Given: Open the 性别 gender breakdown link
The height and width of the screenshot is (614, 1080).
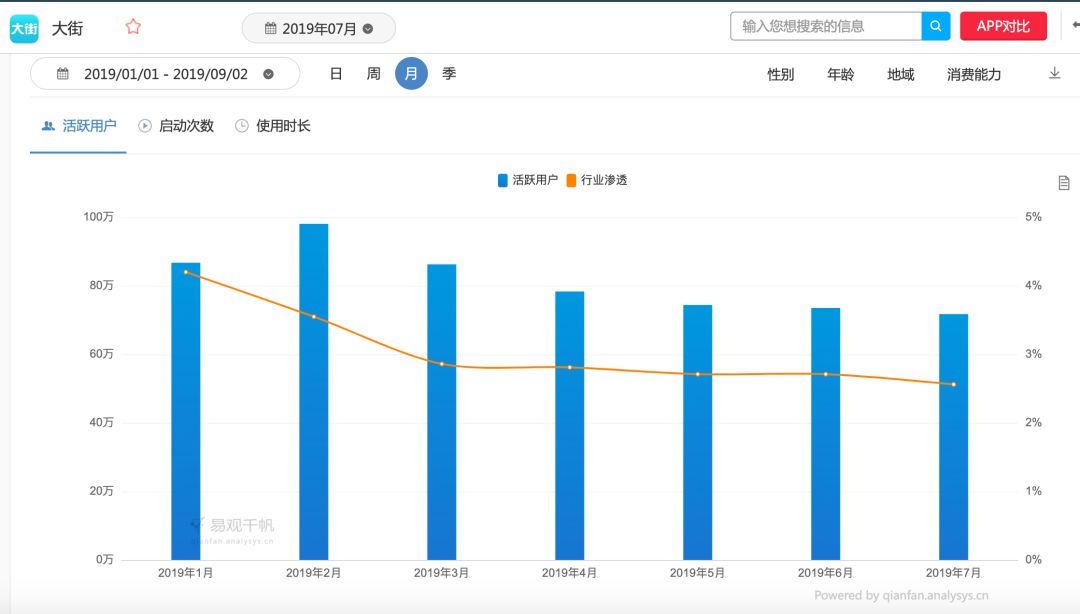Looking at the screenshot, I should tap(780, 74).
